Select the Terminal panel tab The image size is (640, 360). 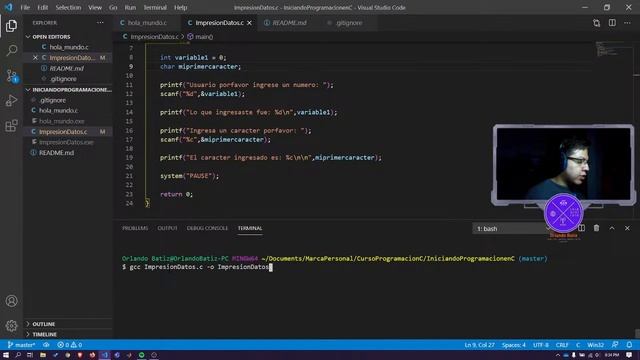tap(250, 228)
